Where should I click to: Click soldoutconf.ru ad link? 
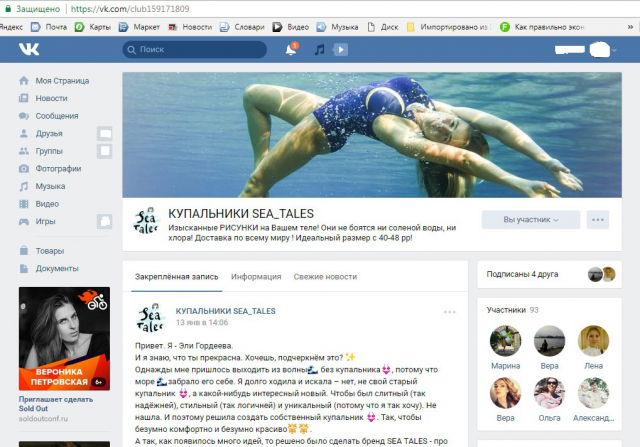click(x=43, y=419)
